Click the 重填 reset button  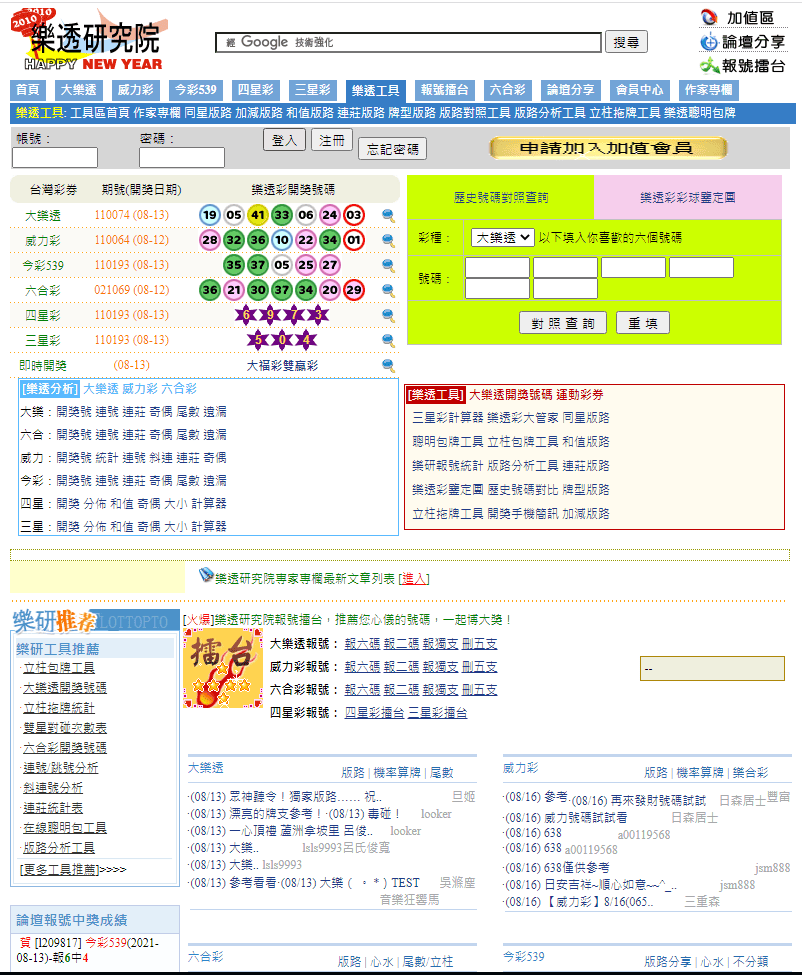(x=643, y=323)
